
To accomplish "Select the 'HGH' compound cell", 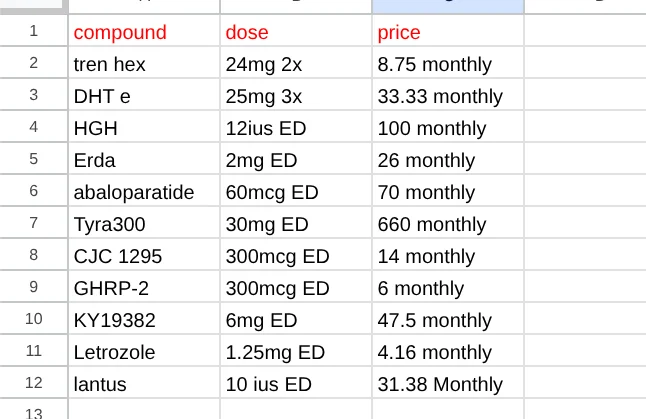I will [x=144, y=126].
